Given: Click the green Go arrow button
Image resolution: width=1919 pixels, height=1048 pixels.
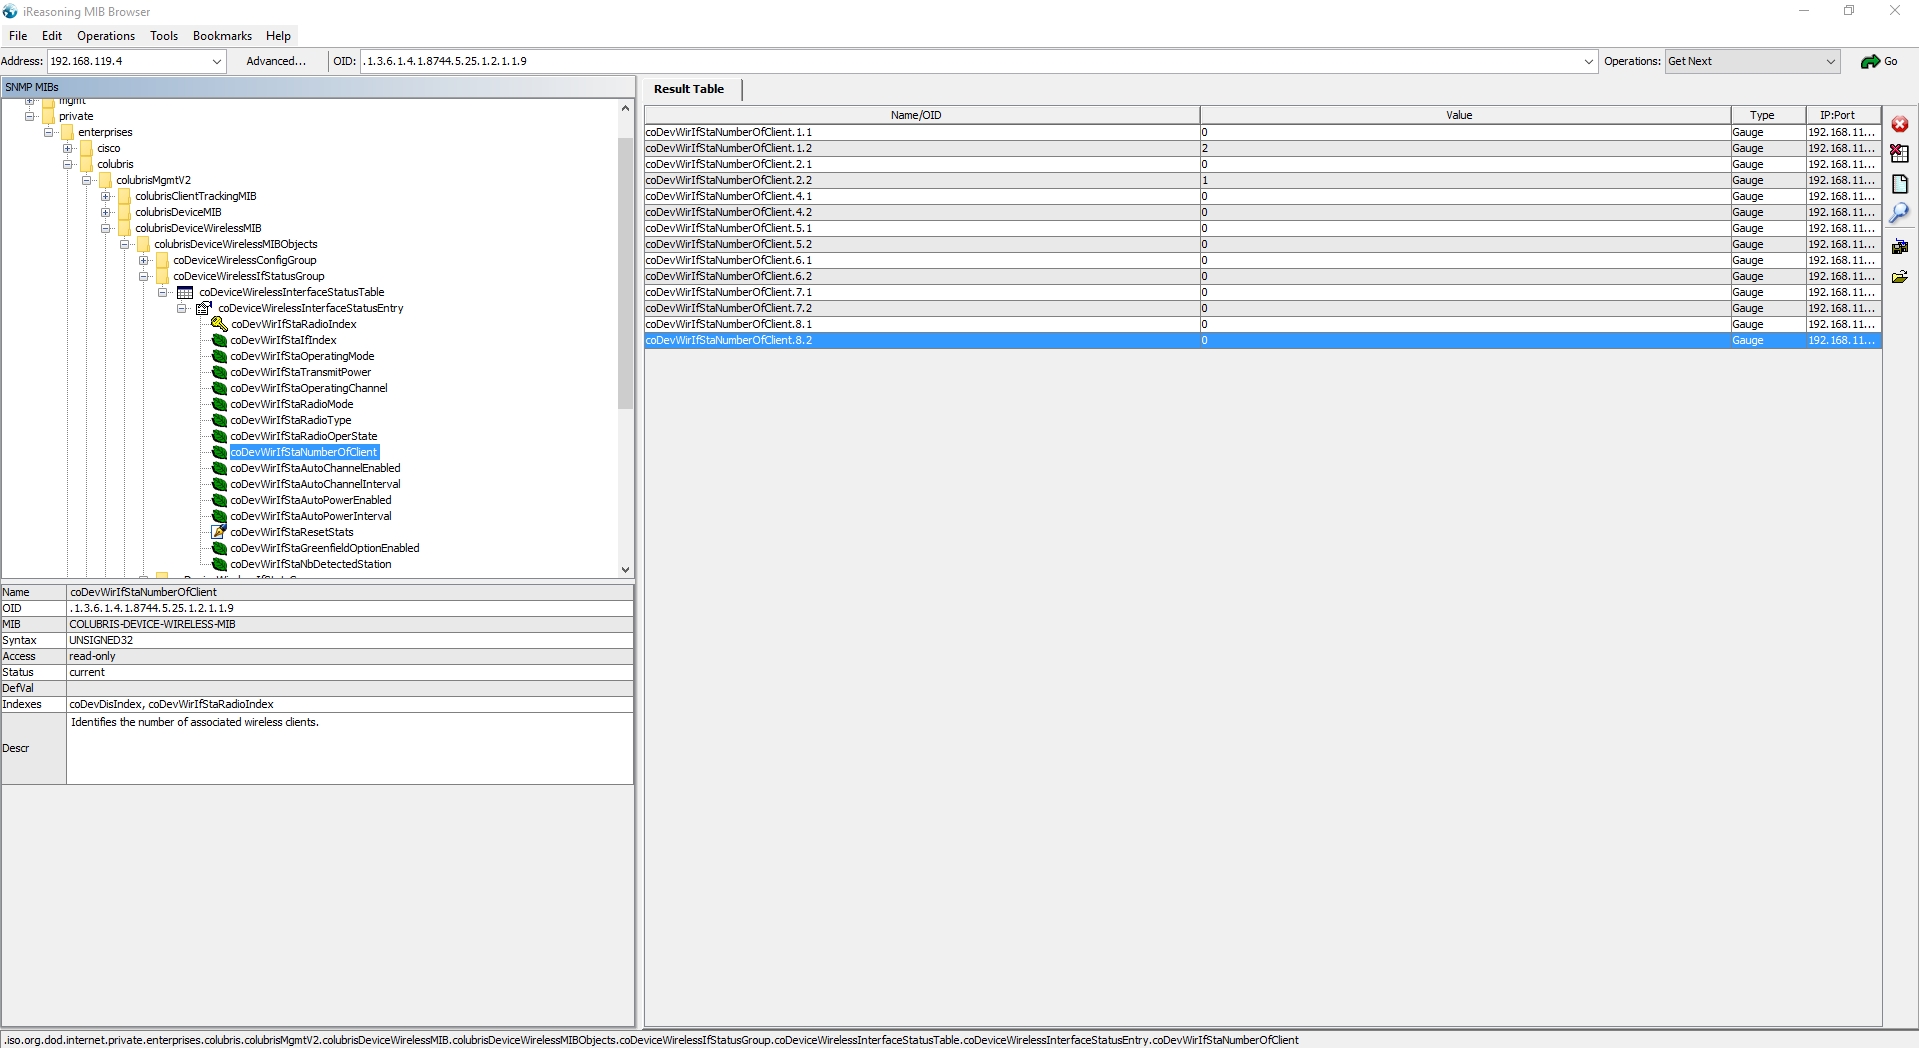Looking at the screenshot, I should point(1878,62).
